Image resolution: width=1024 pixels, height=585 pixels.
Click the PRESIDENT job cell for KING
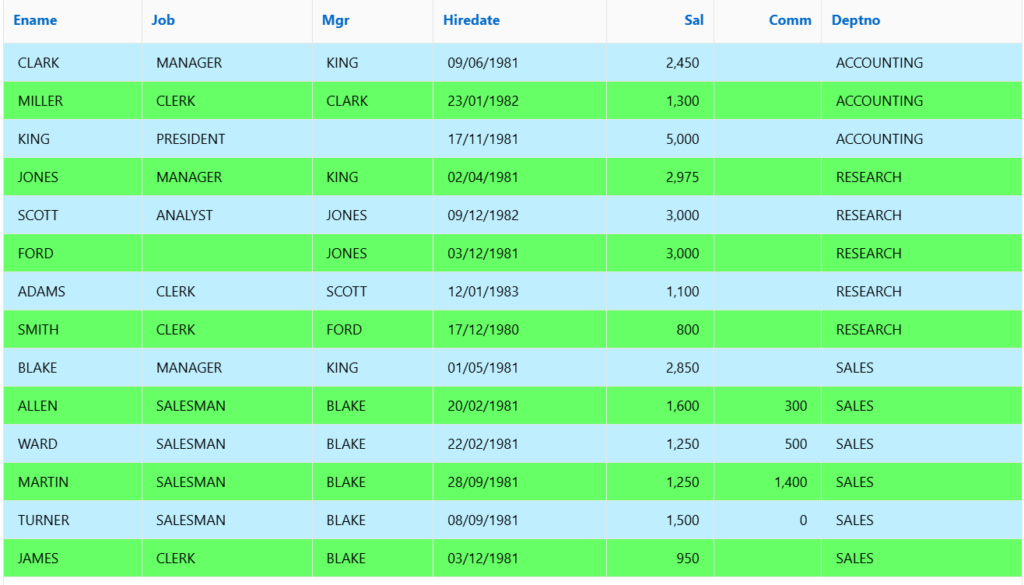coord(227,139)
